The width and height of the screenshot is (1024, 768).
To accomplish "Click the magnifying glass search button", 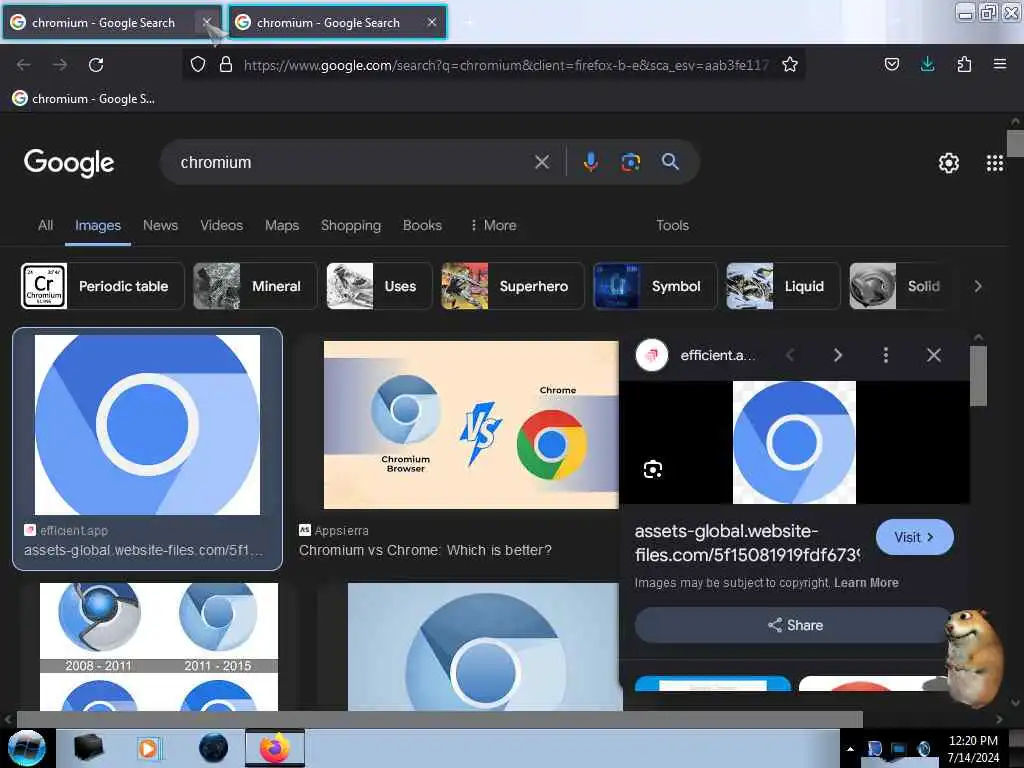I will (x=670, y=162).
